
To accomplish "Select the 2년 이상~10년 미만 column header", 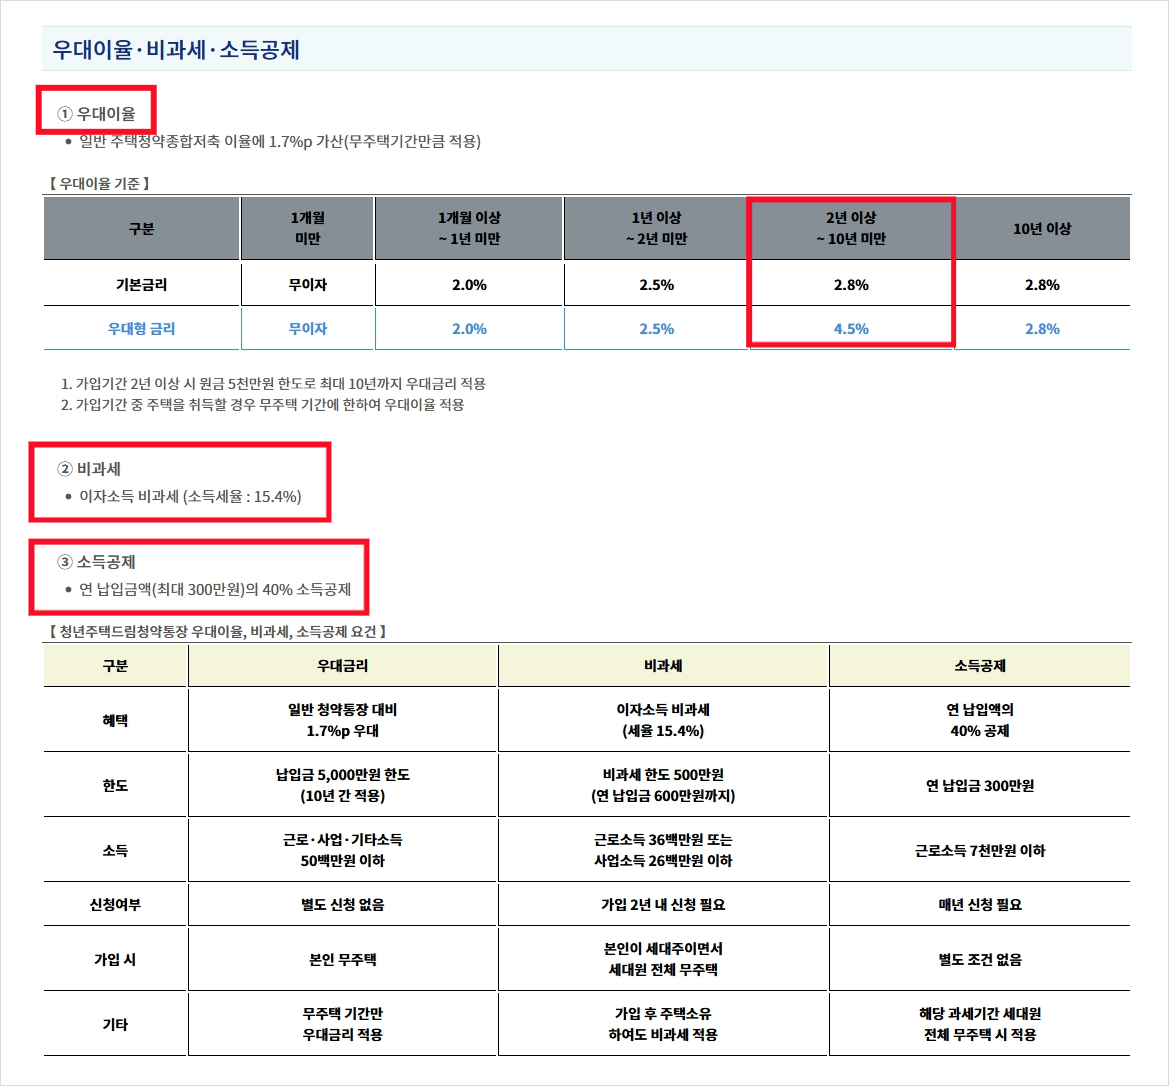I will [850, 228].
